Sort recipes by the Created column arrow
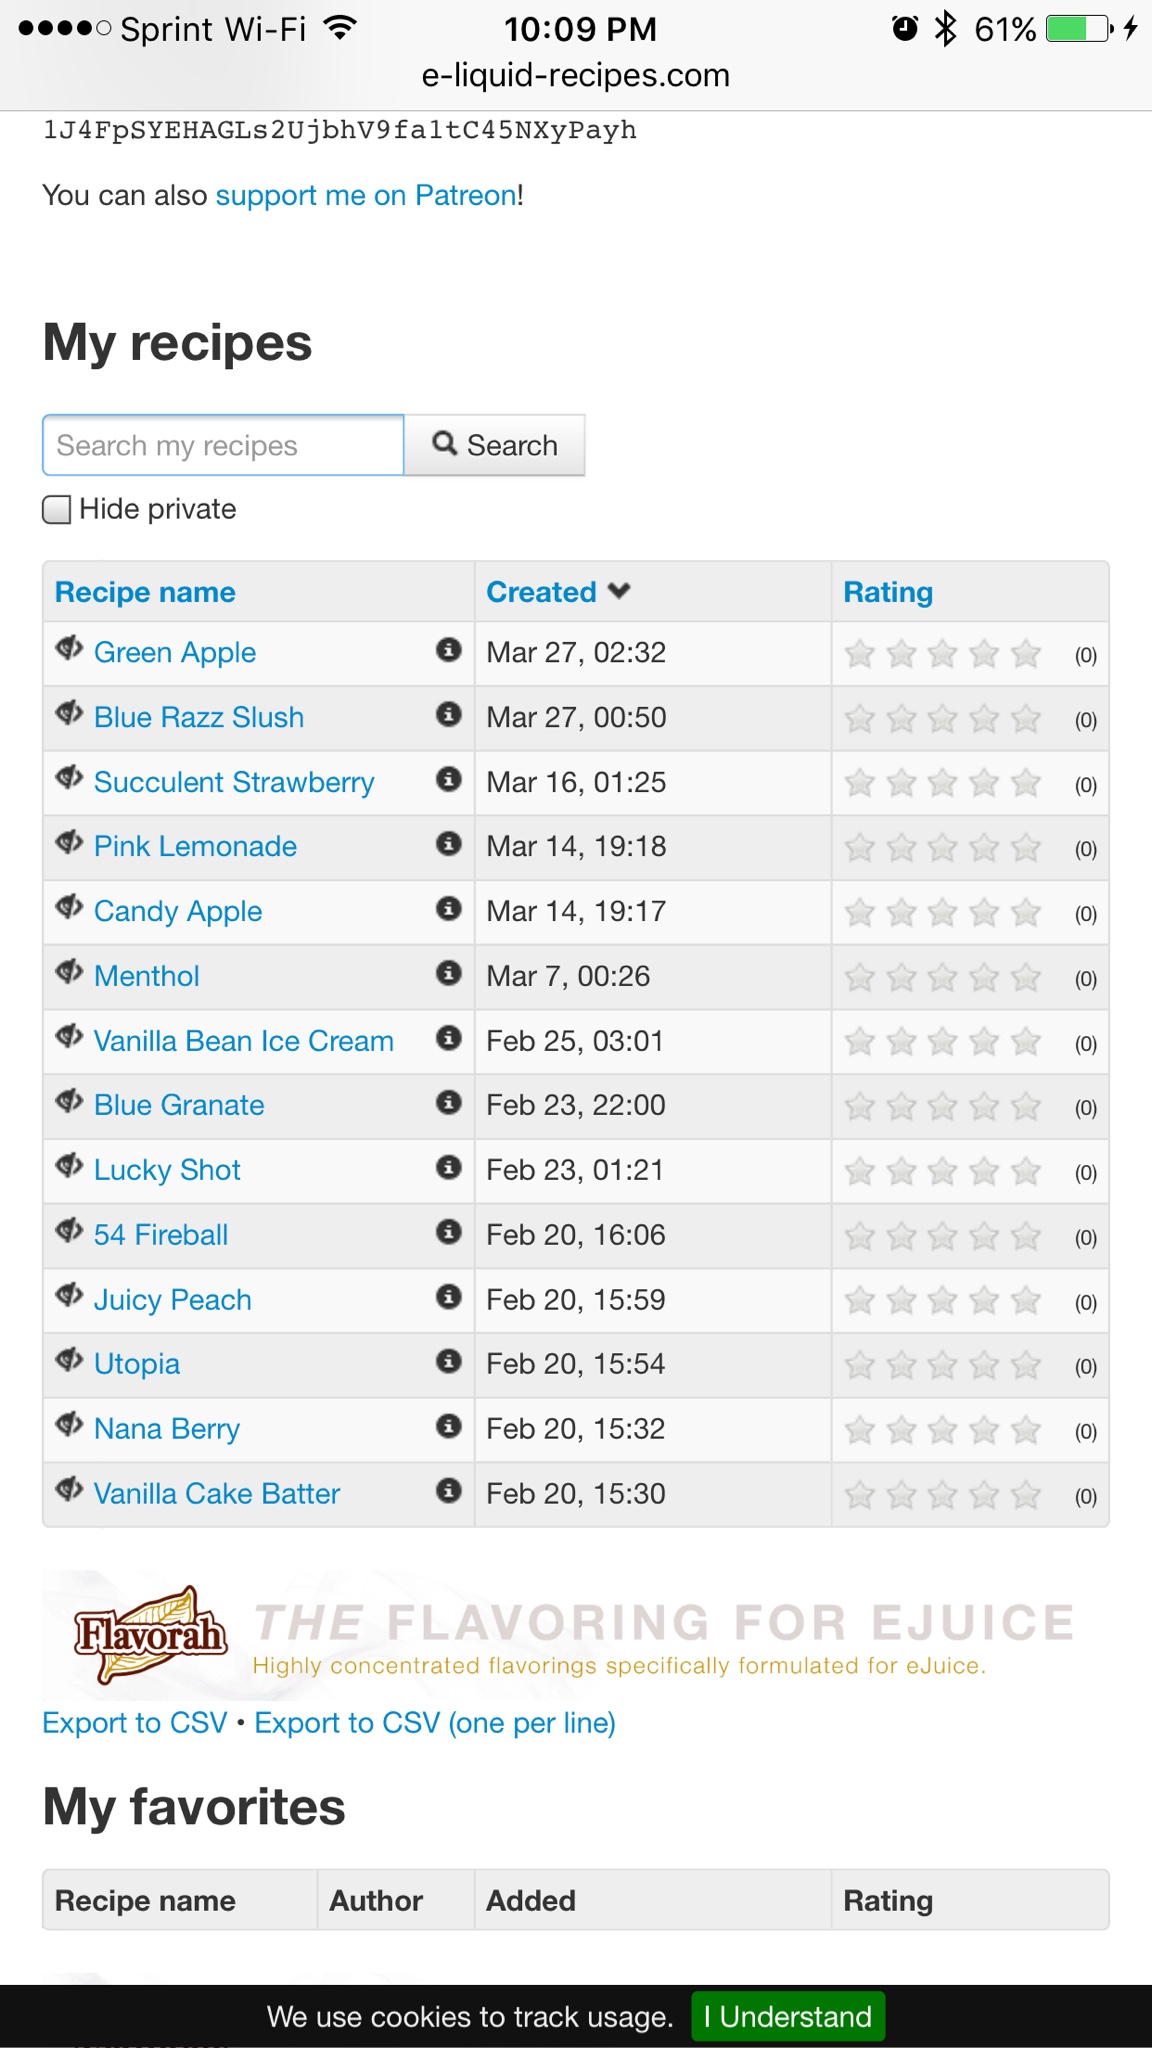Viewport: 1152px width, 2048px height. 619,591
